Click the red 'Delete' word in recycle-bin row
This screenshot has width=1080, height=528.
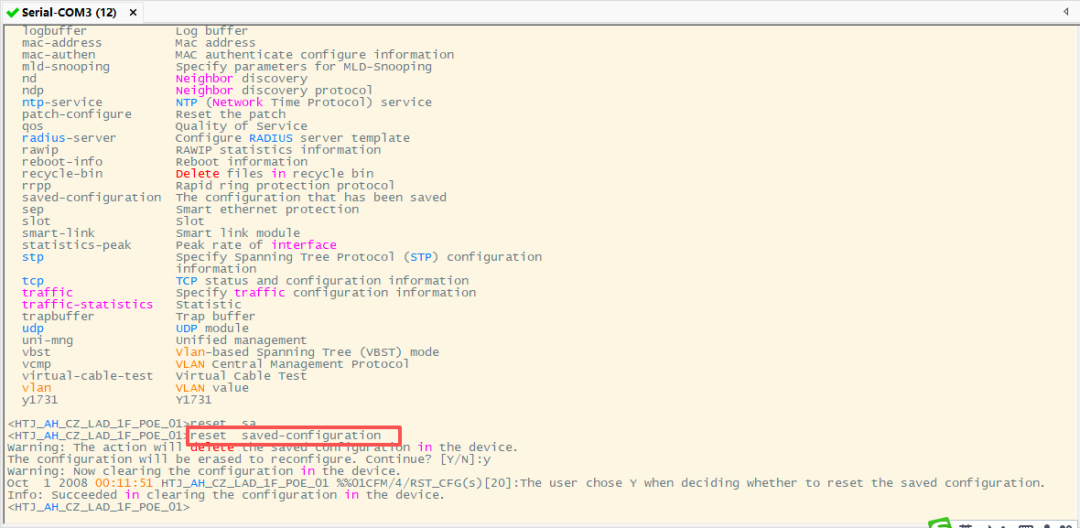197,174
